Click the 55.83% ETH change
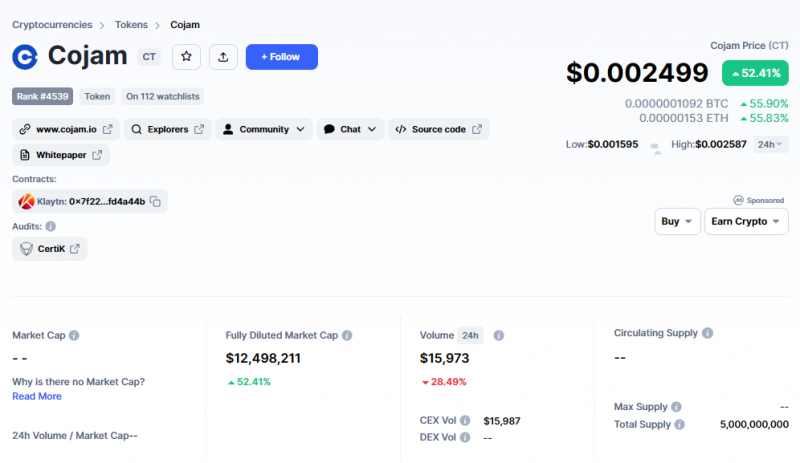Screen dimensions: 800x463 764,118
